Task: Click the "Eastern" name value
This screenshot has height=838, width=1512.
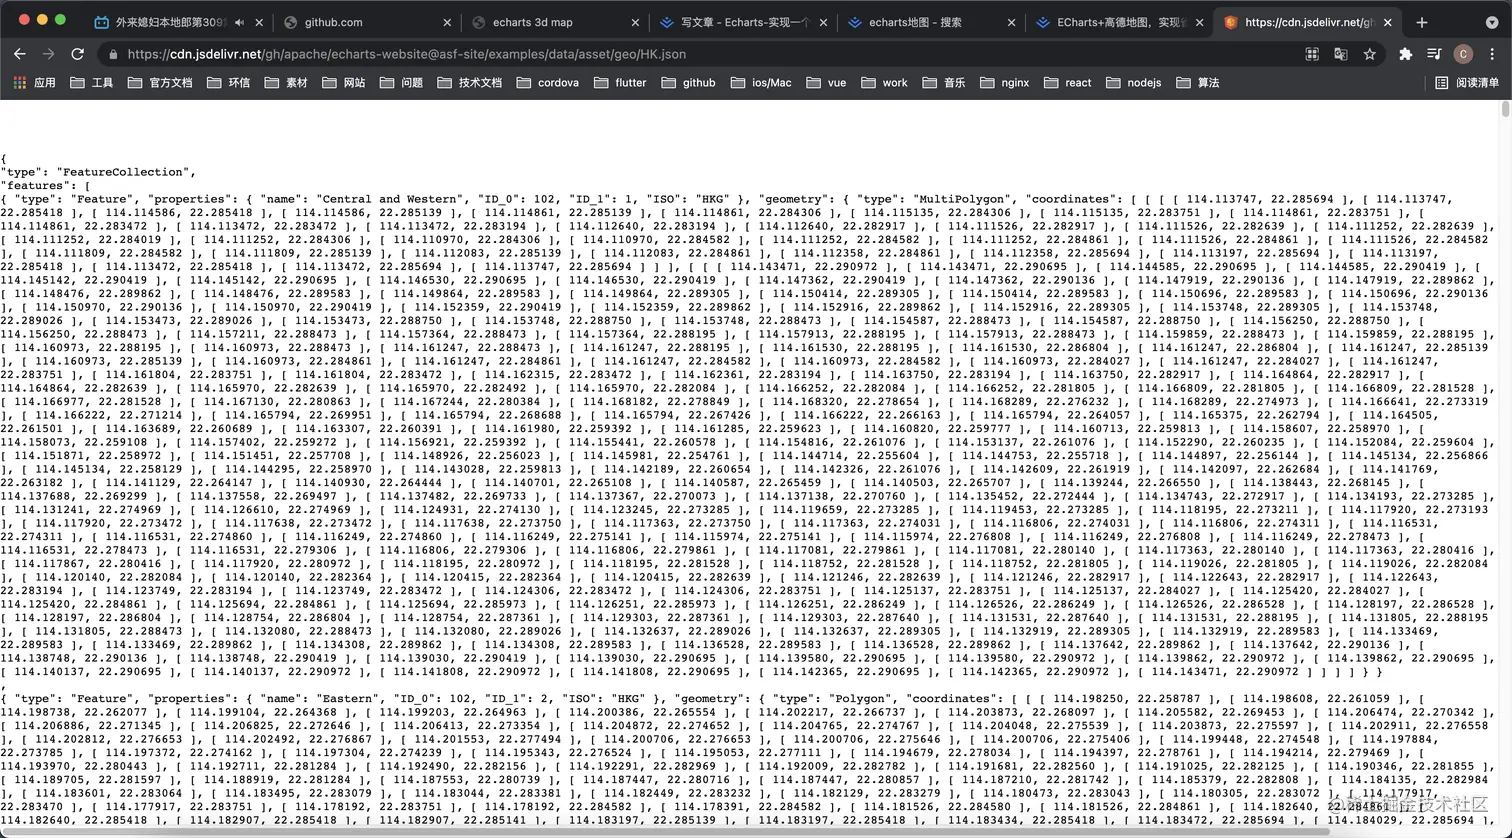Action: (x=349, y=699)
